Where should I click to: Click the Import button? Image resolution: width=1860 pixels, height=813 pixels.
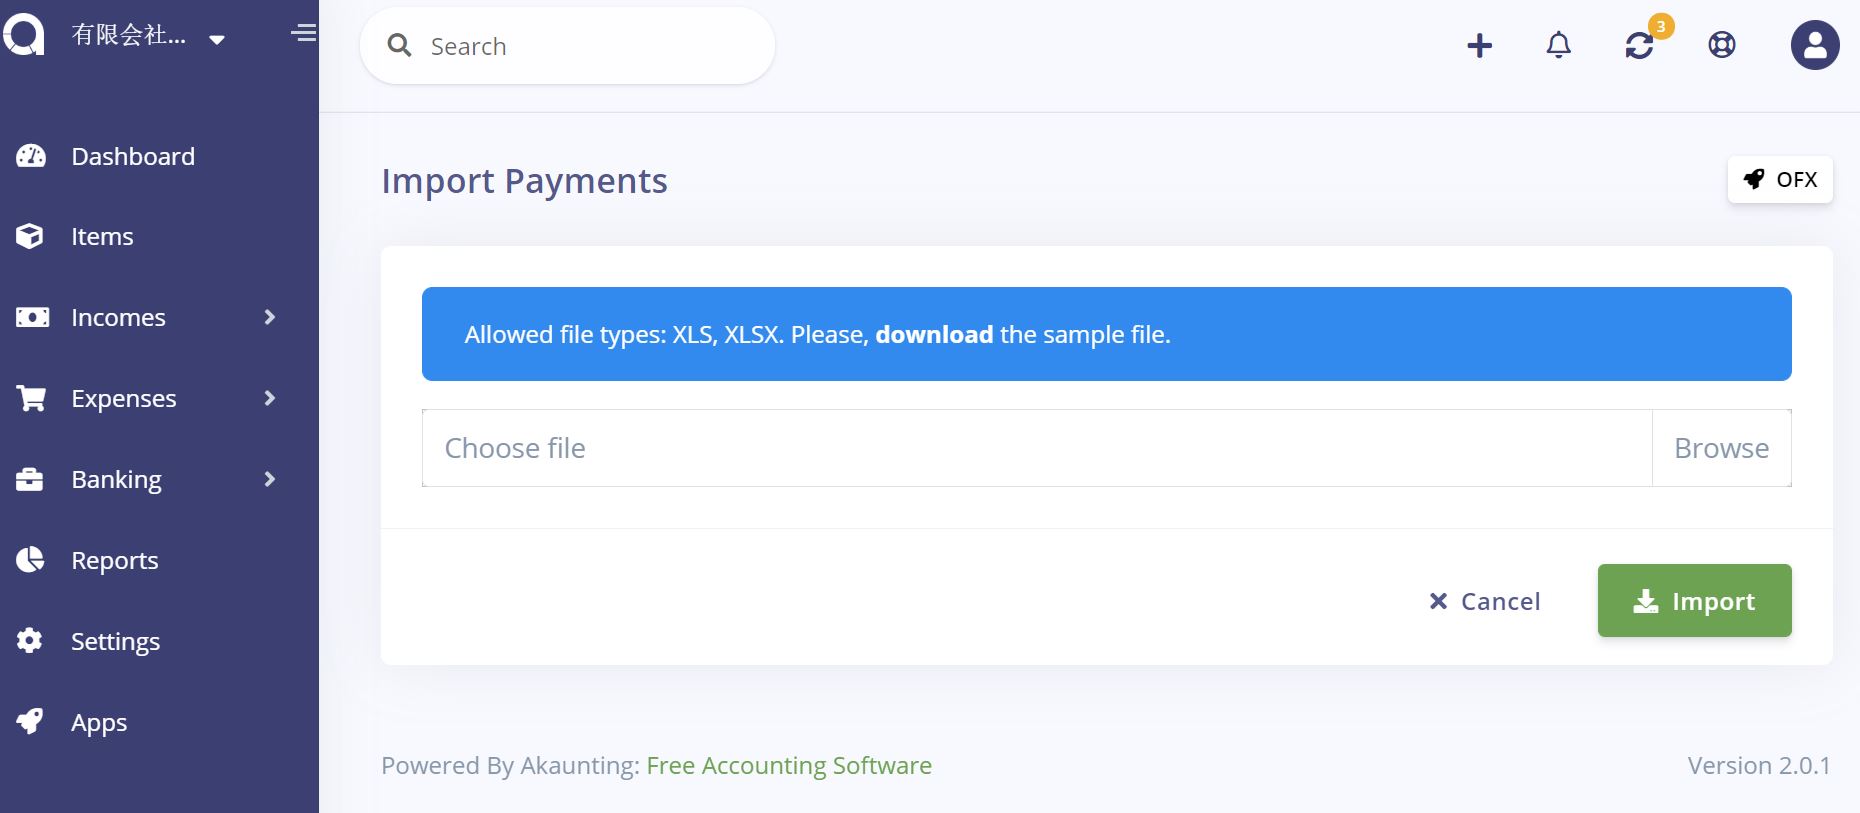1693,600
